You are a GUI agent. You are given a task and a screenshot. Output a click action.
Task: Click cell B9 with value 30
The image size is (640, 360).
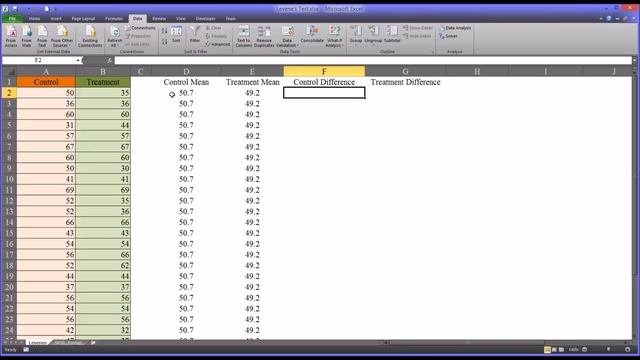[103, 168]
